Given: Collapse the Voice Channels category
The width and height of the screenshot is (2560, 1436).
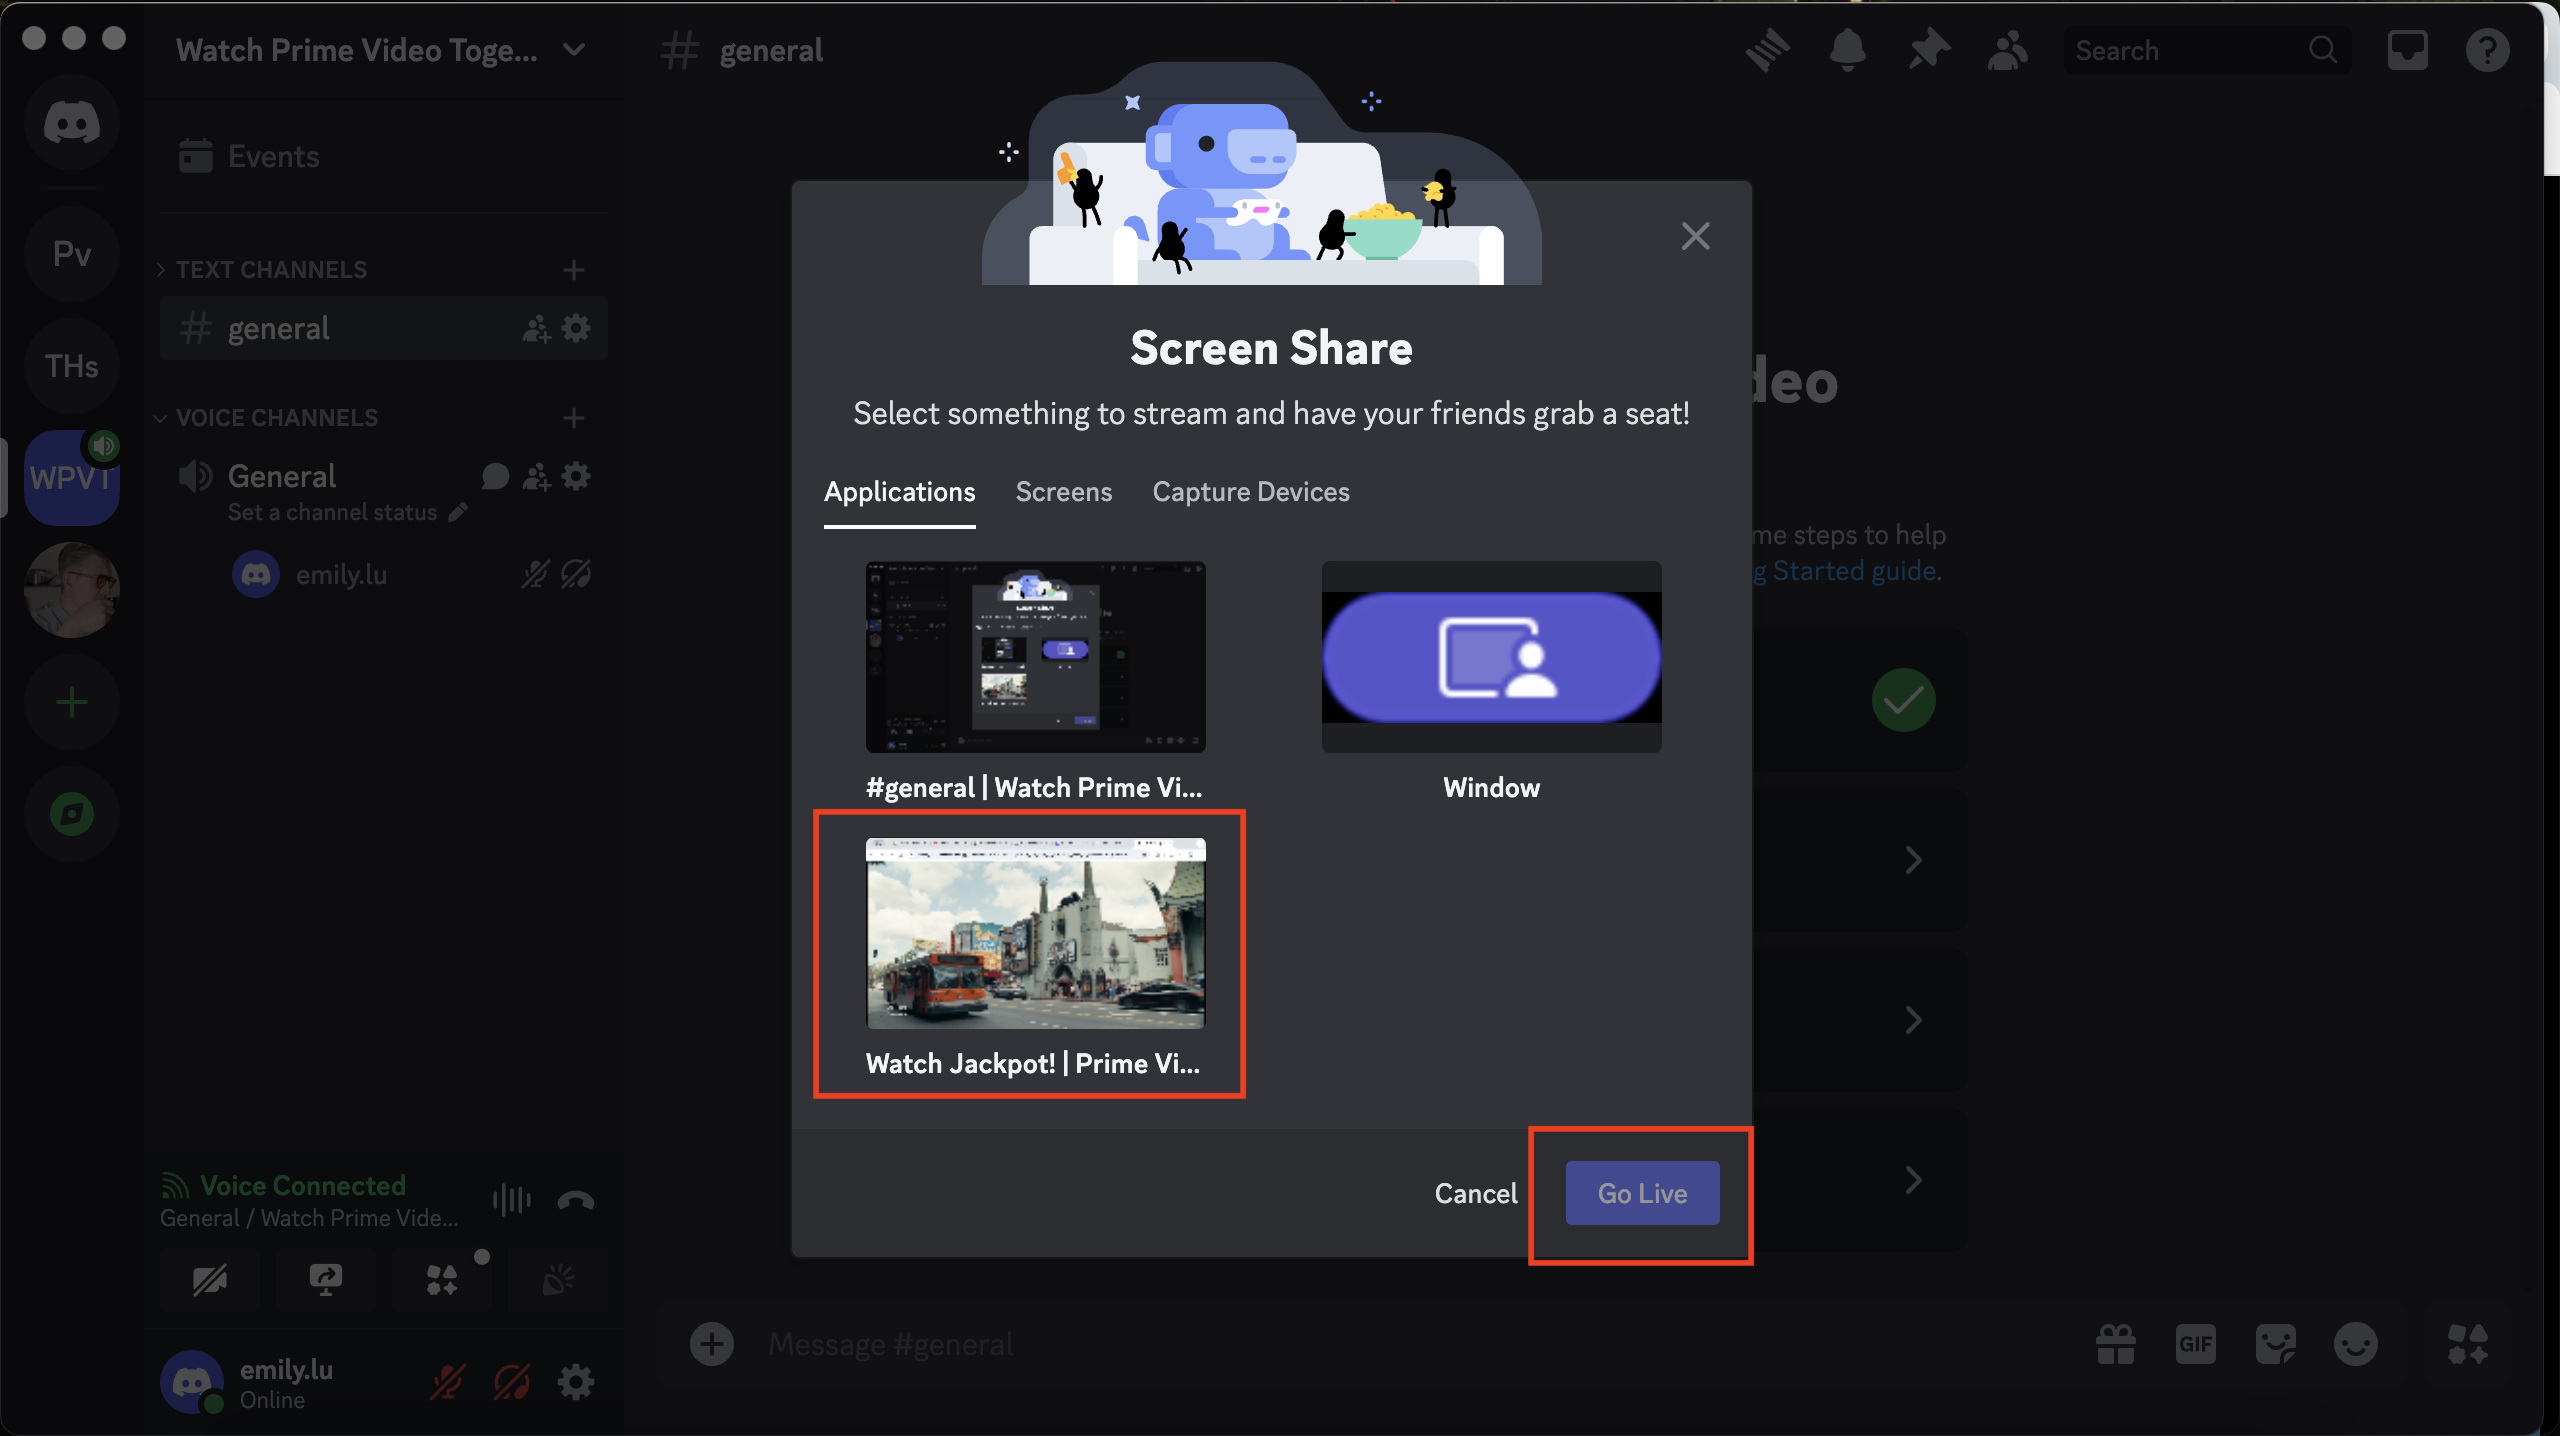Looking at the screenshot, I should (x=268, y=418).
